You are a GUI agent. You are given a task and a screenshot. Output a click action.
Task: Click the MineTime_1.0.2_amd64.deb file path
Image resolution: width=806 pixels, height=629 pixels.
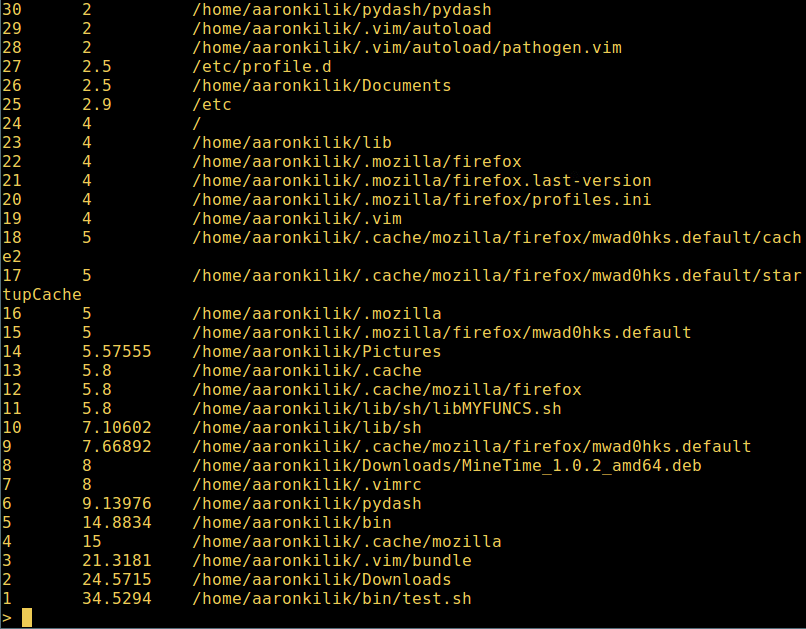tap(447, 466)
